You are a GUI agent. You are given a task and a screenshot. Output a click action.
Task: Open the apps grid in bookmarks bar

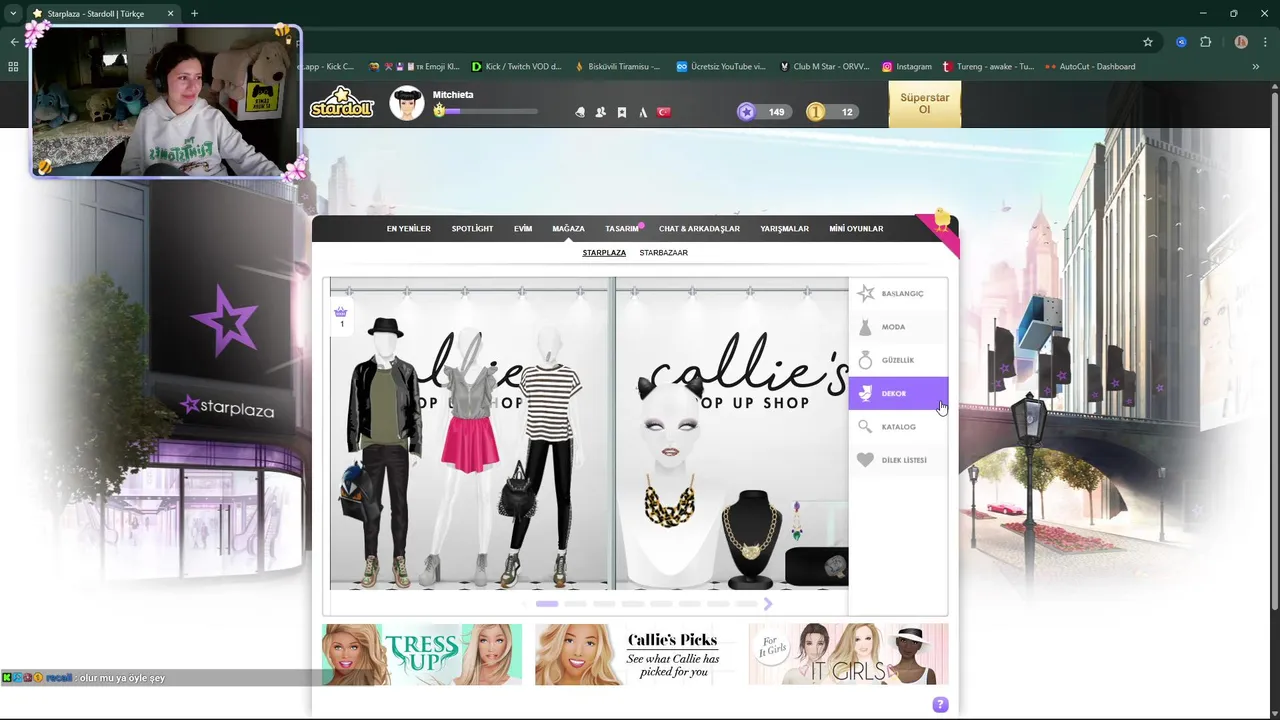coord(13,67)
